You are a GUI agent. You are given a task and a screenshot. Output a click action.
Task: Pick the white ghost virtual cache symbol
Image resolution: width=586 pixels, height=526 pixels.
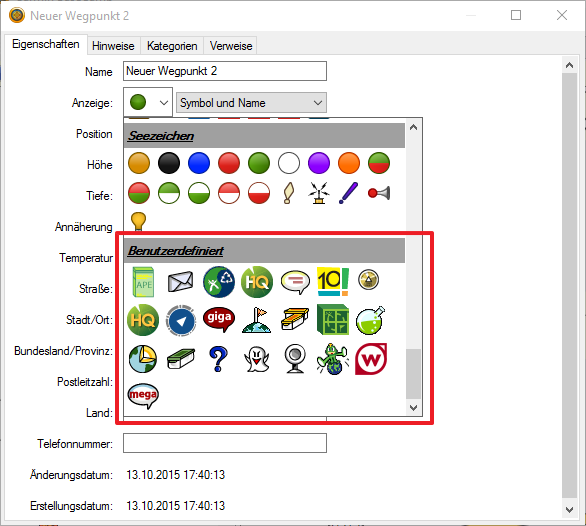pyautogui.click(x=256, y=359)
